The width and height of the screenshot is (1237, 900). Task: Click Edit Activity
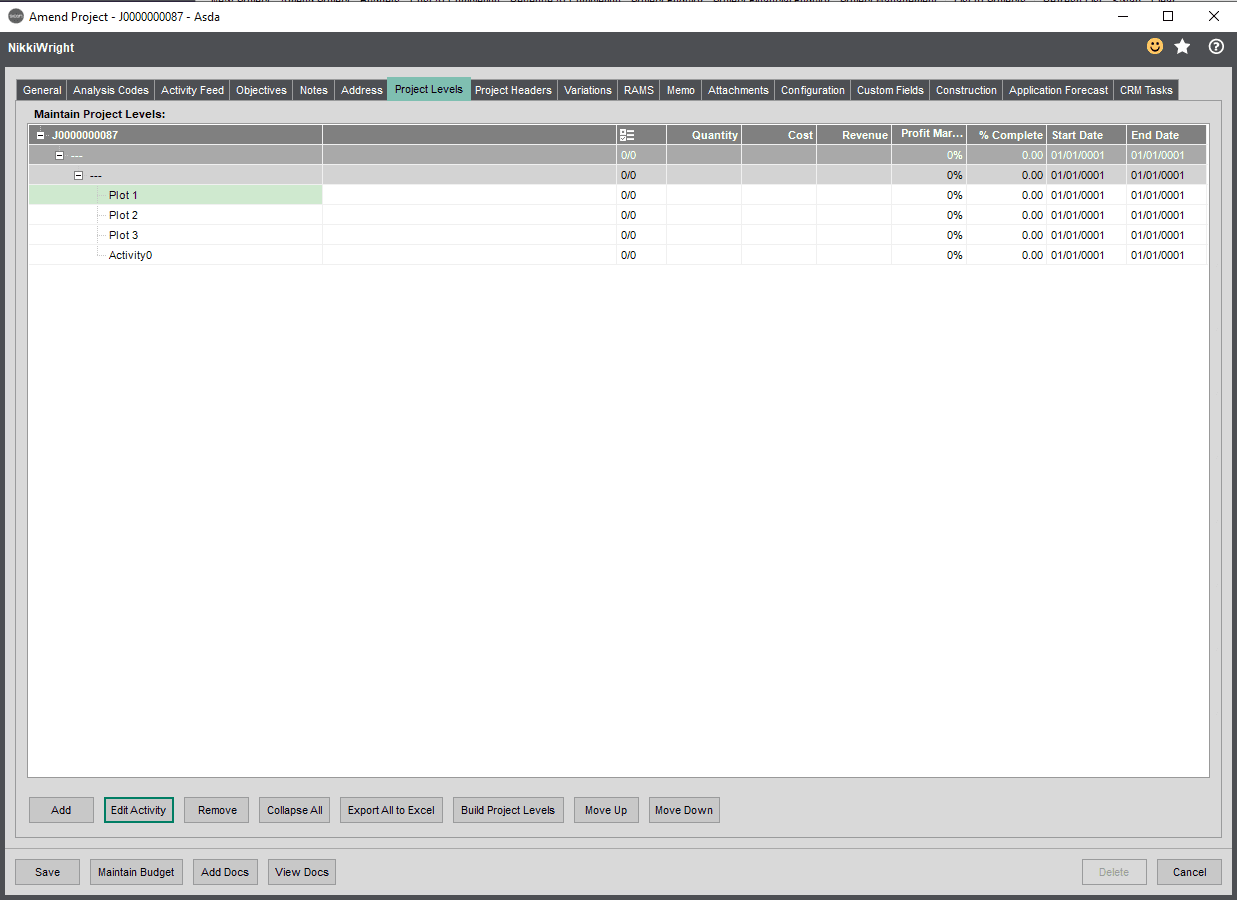click(x=139, y=810)
